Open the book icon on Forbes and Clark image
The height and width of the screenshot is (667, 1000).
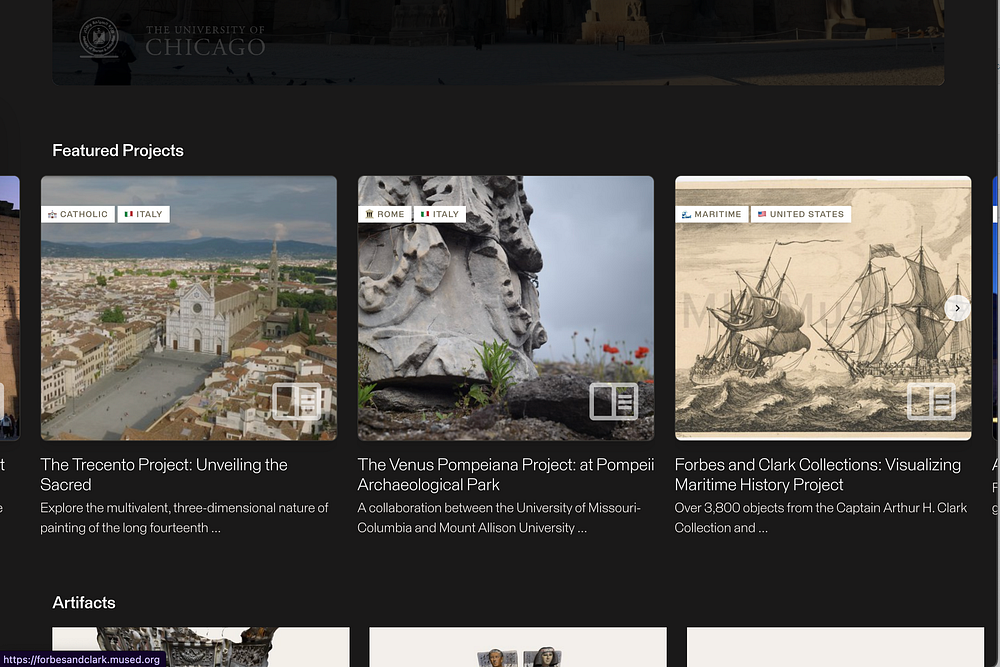pos(931,401)
